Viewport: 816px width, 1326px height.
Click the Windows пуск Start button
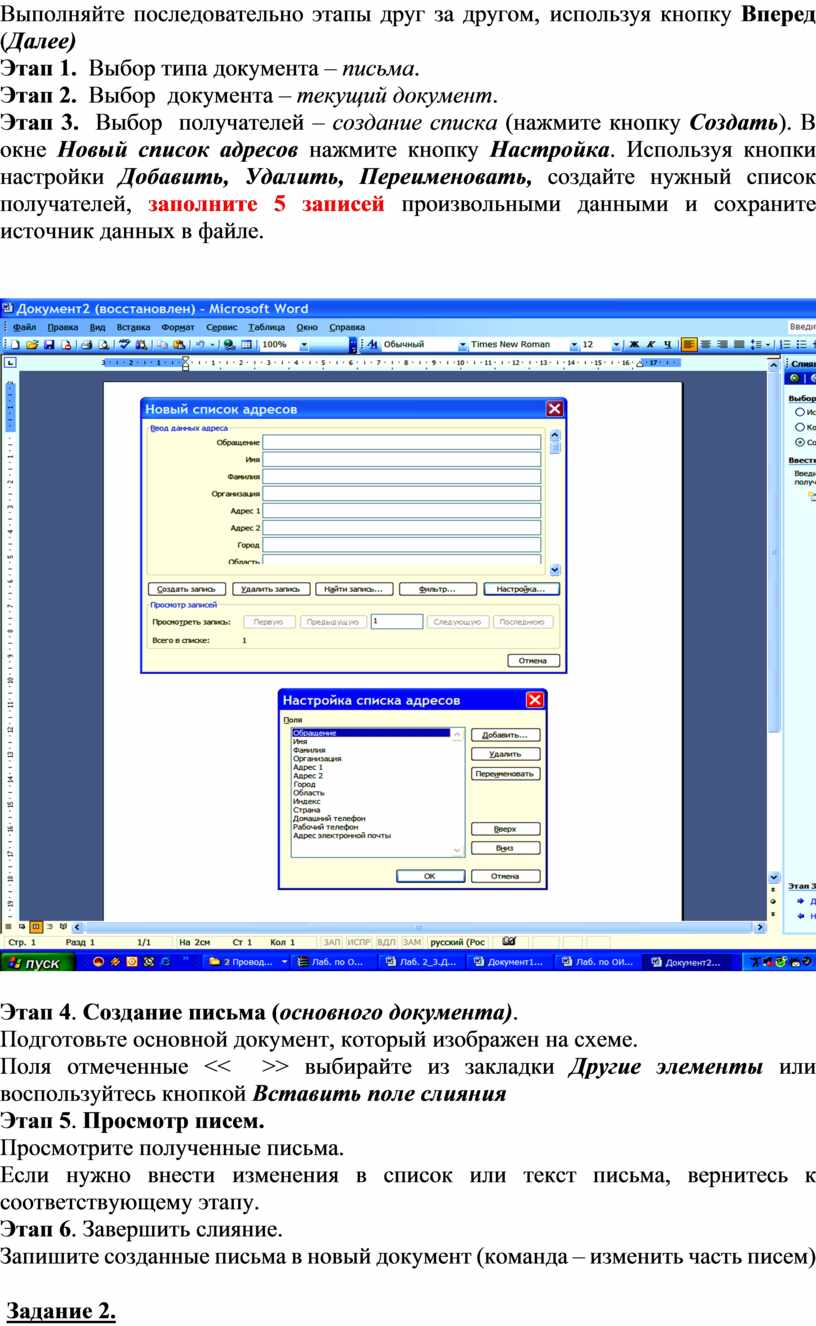[38, 962]
